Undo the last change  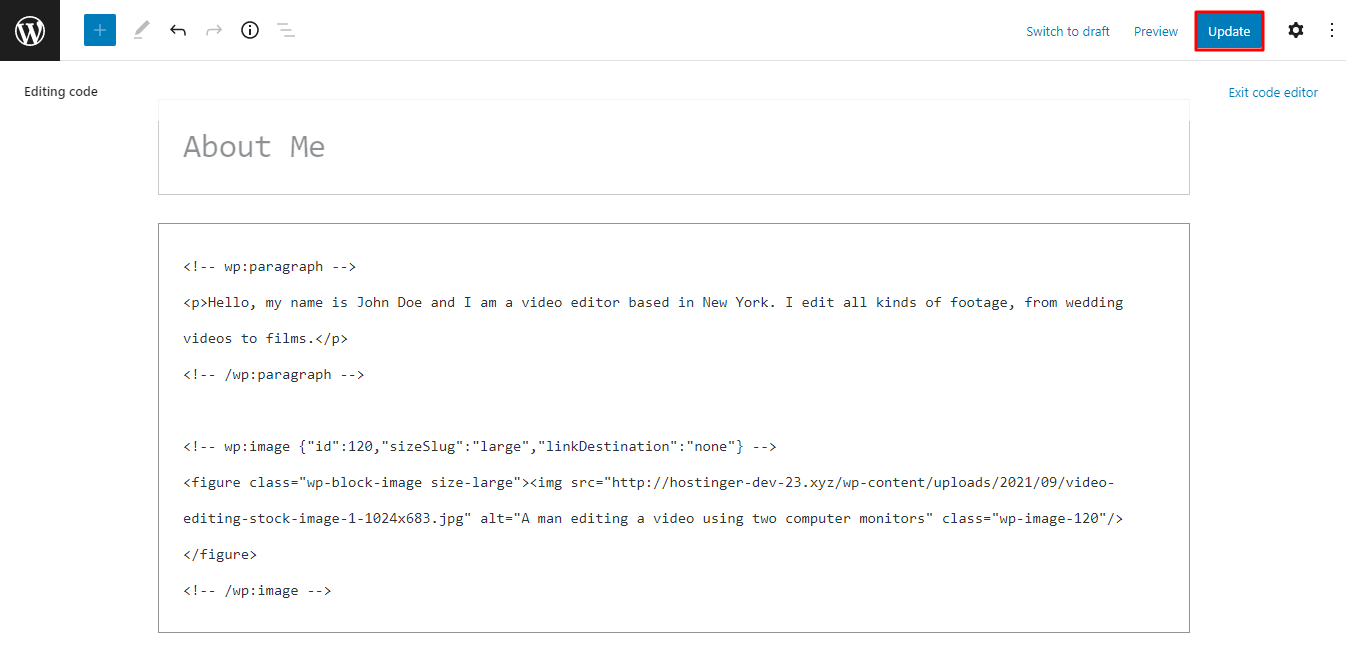pyautogui.click(x=177, y=30)
